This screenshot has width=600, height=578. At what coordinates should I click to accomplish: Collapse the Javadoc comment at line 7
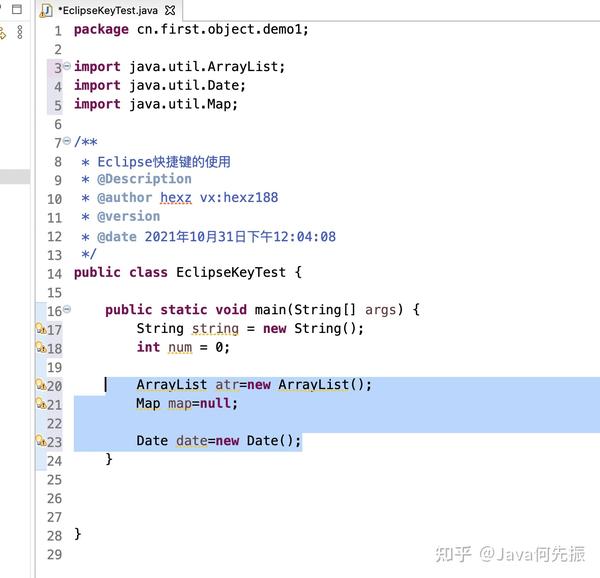[67, 141]
